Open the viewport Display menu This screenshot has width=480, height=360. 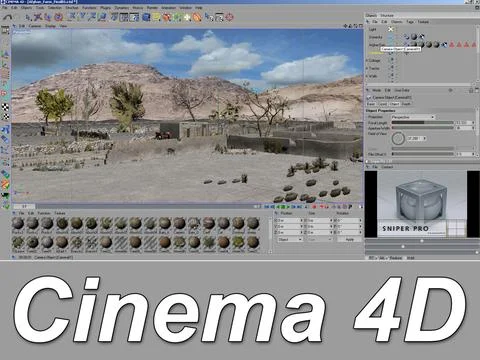click(50, 26)
